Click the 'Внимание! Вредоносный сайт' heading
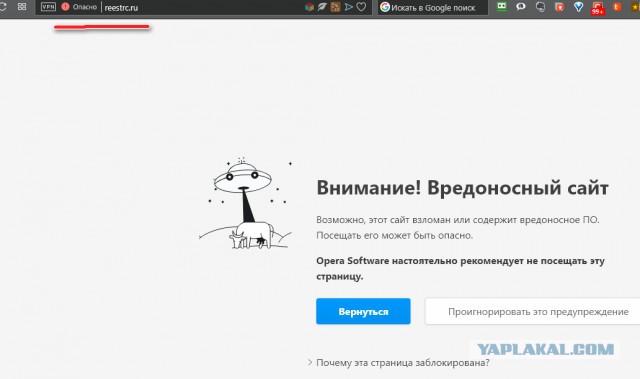The height and width of the screenshot is (379, 640). pos(462,188)
